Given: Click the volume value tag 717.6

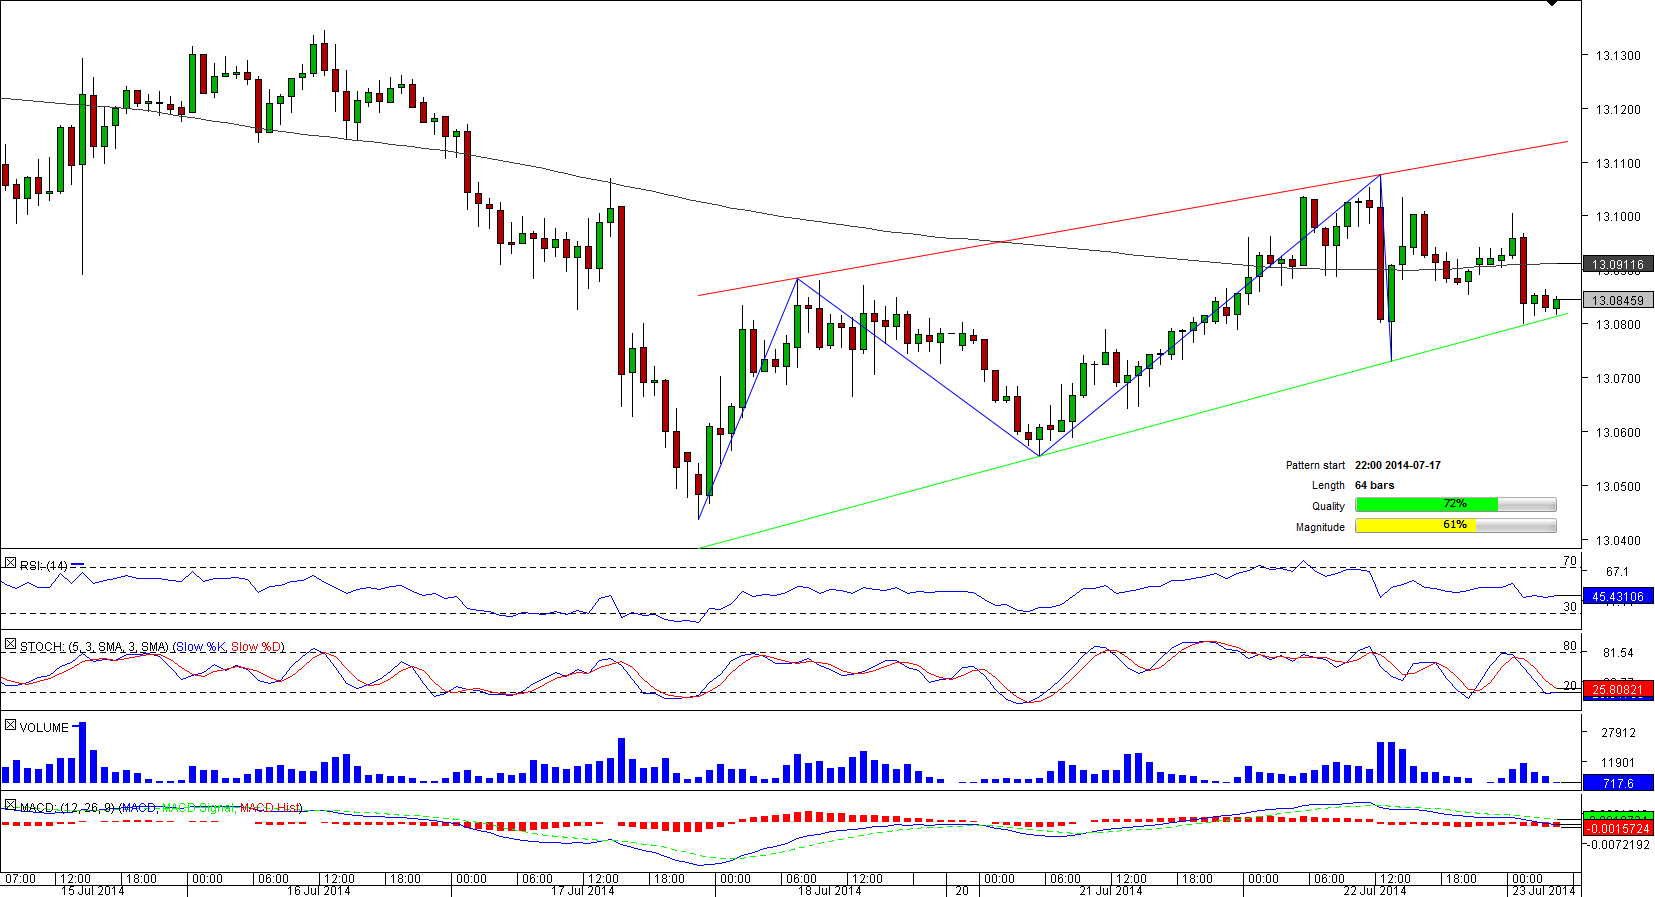Looking at the screenshot, I should click(1618, 783).
